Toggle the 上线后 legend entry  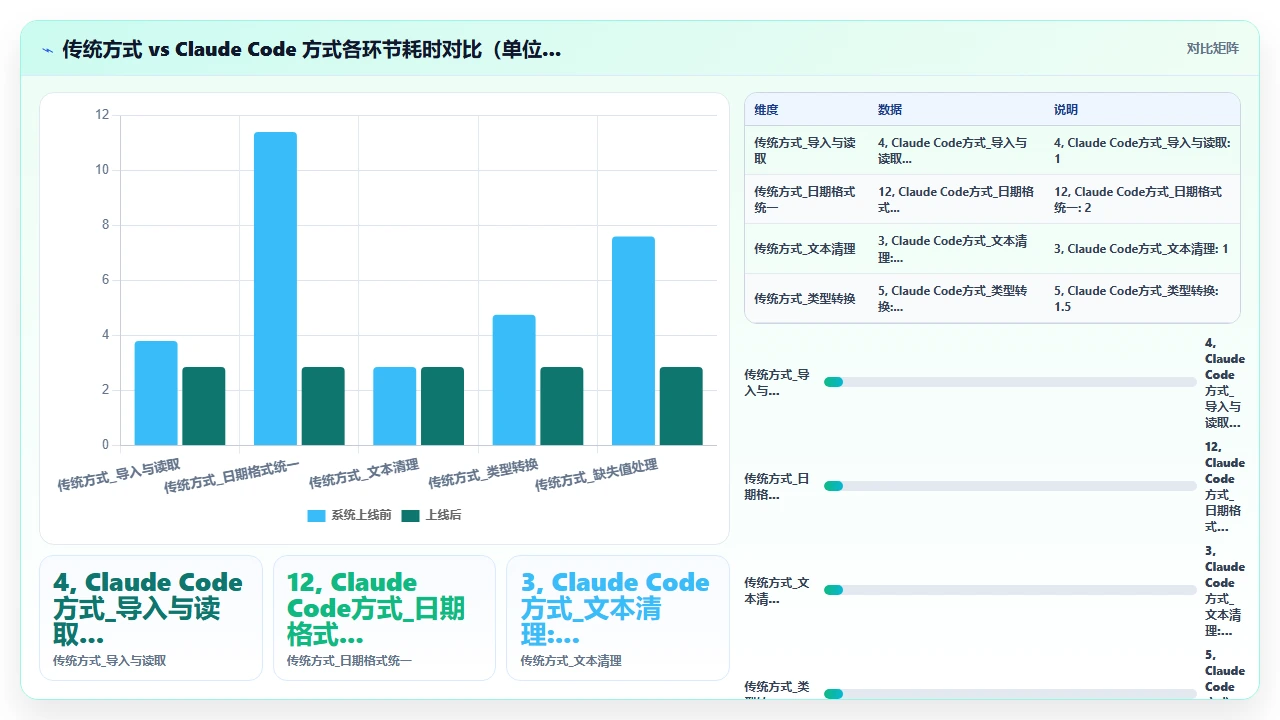point(431,515)
